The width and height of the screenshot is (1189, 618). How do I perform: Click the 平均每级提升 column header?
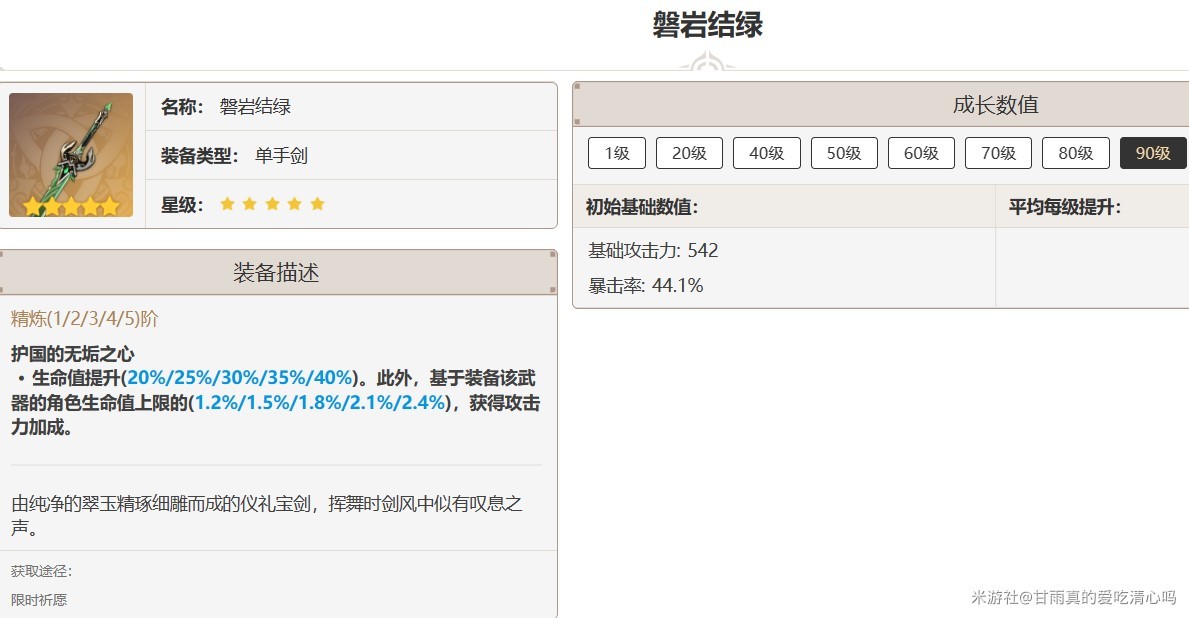coord(1064,207)
